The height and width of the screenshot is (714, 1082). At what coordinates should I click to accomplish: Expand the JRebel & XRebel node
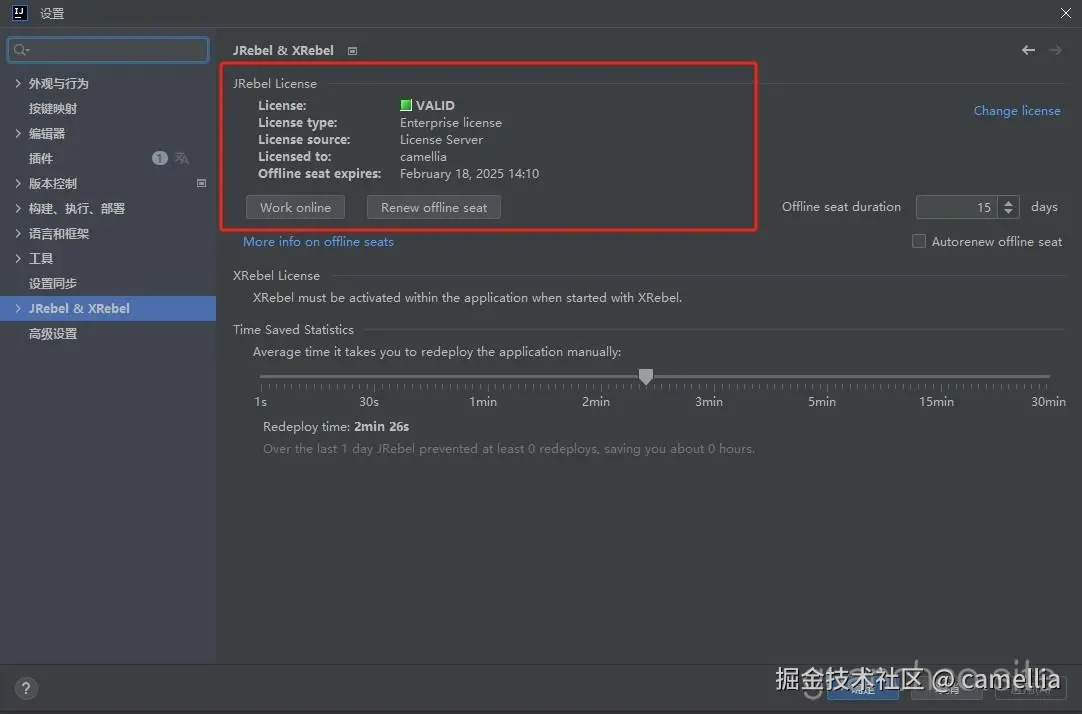18,308
